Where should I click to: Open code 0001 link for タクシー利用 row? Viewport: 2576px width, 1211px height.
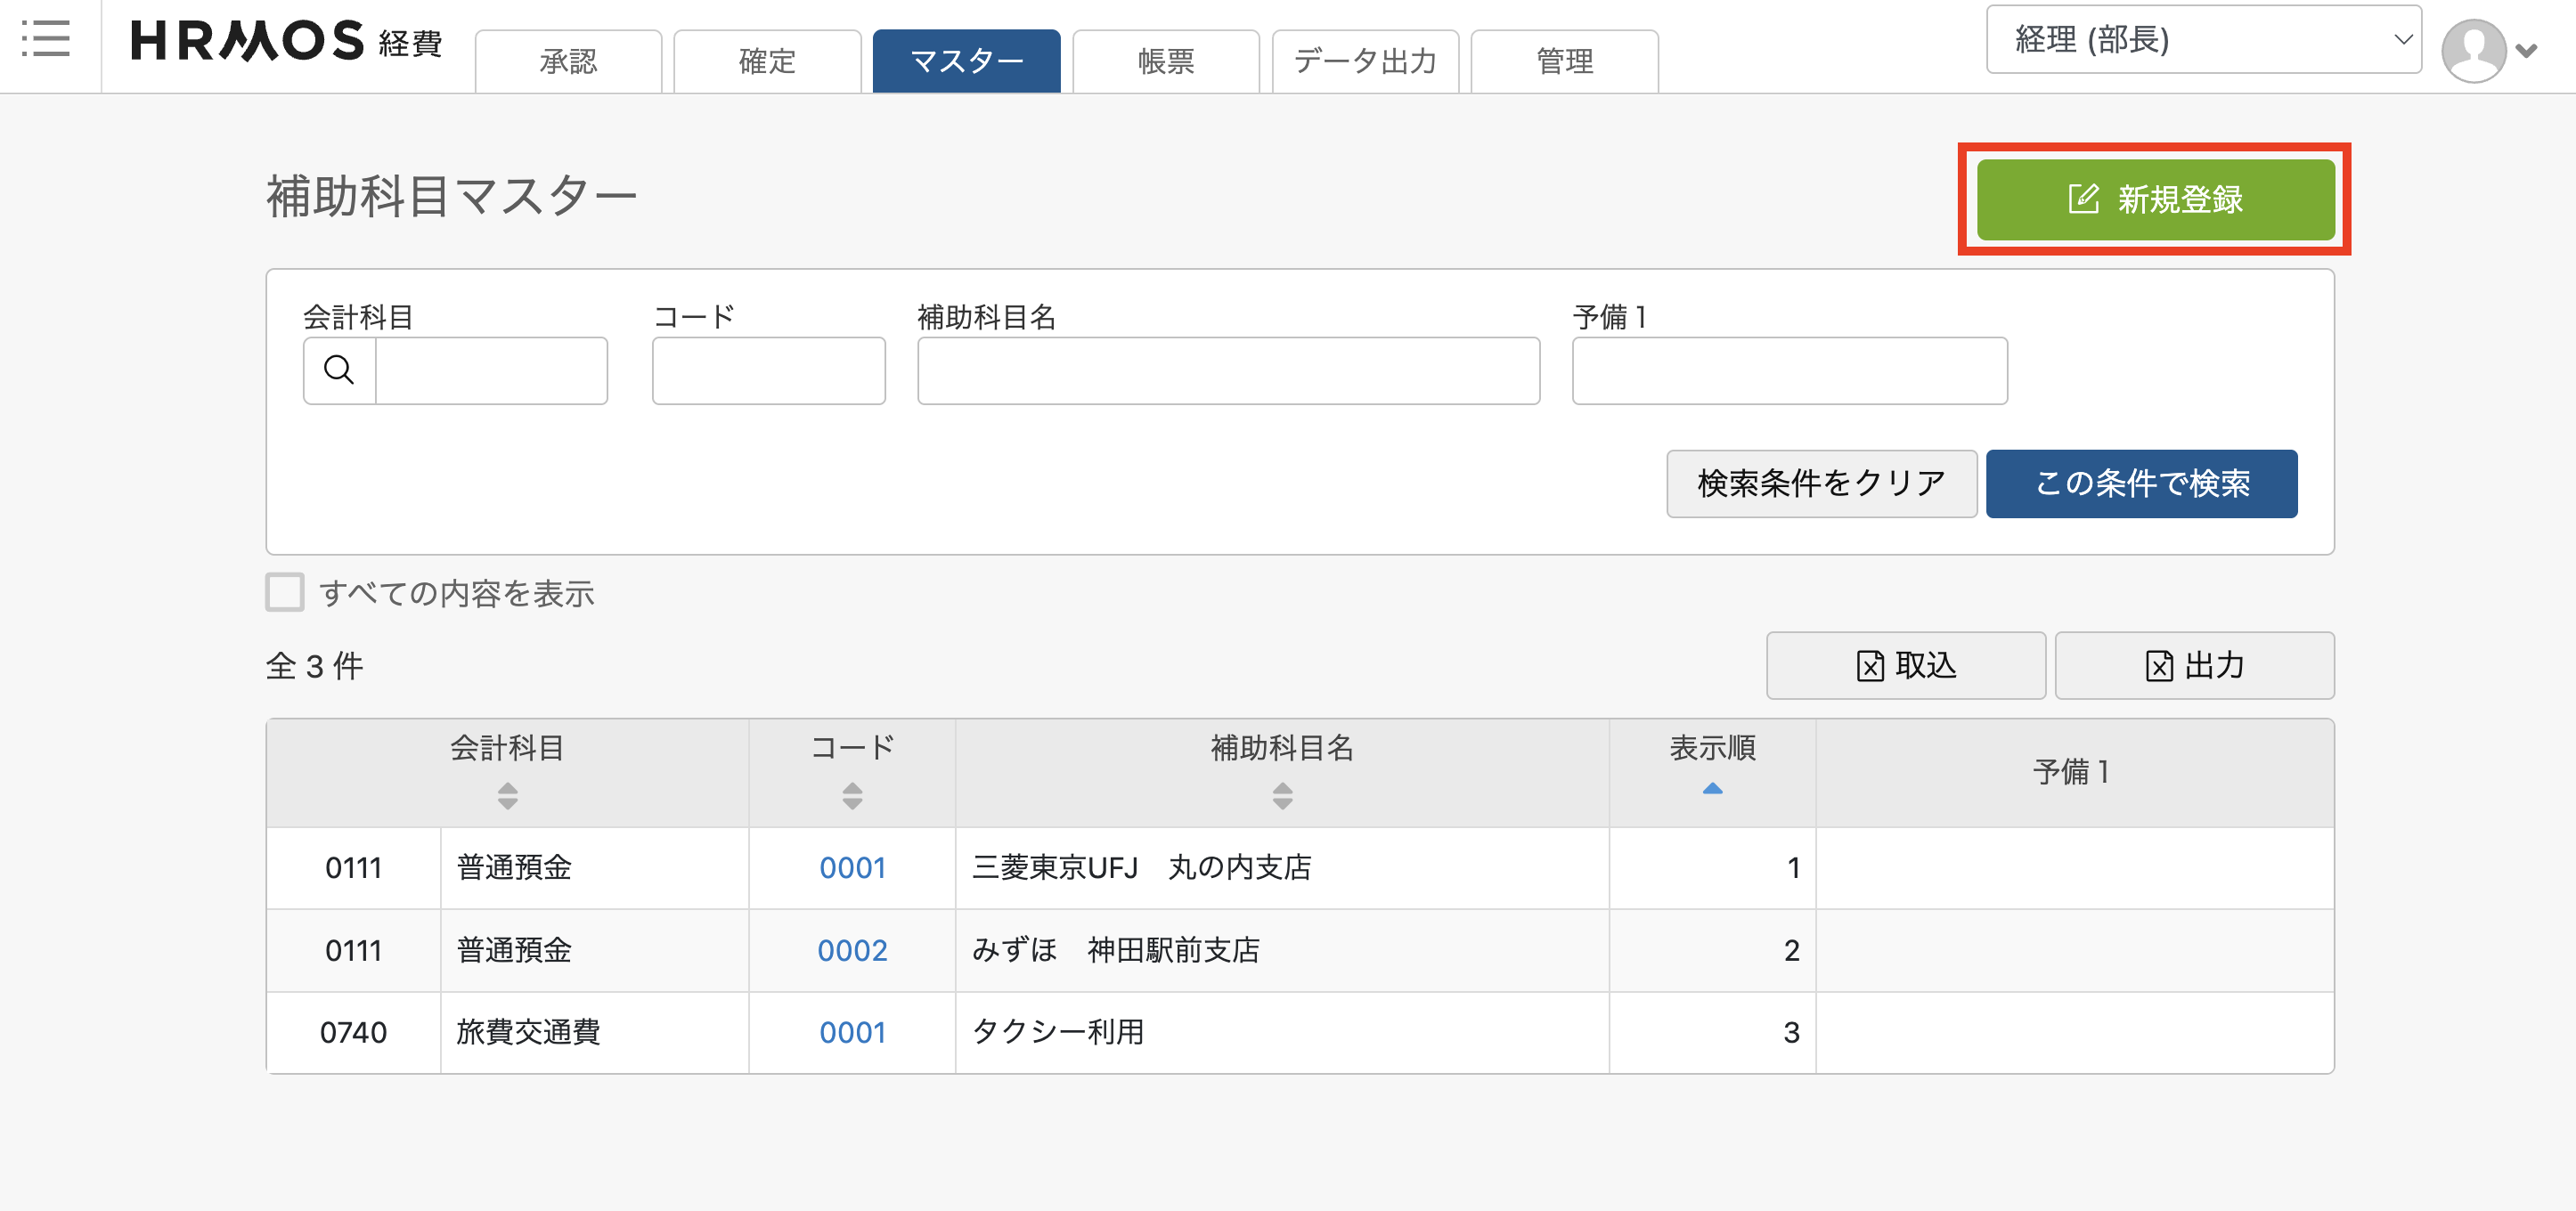pos(852,1031)
